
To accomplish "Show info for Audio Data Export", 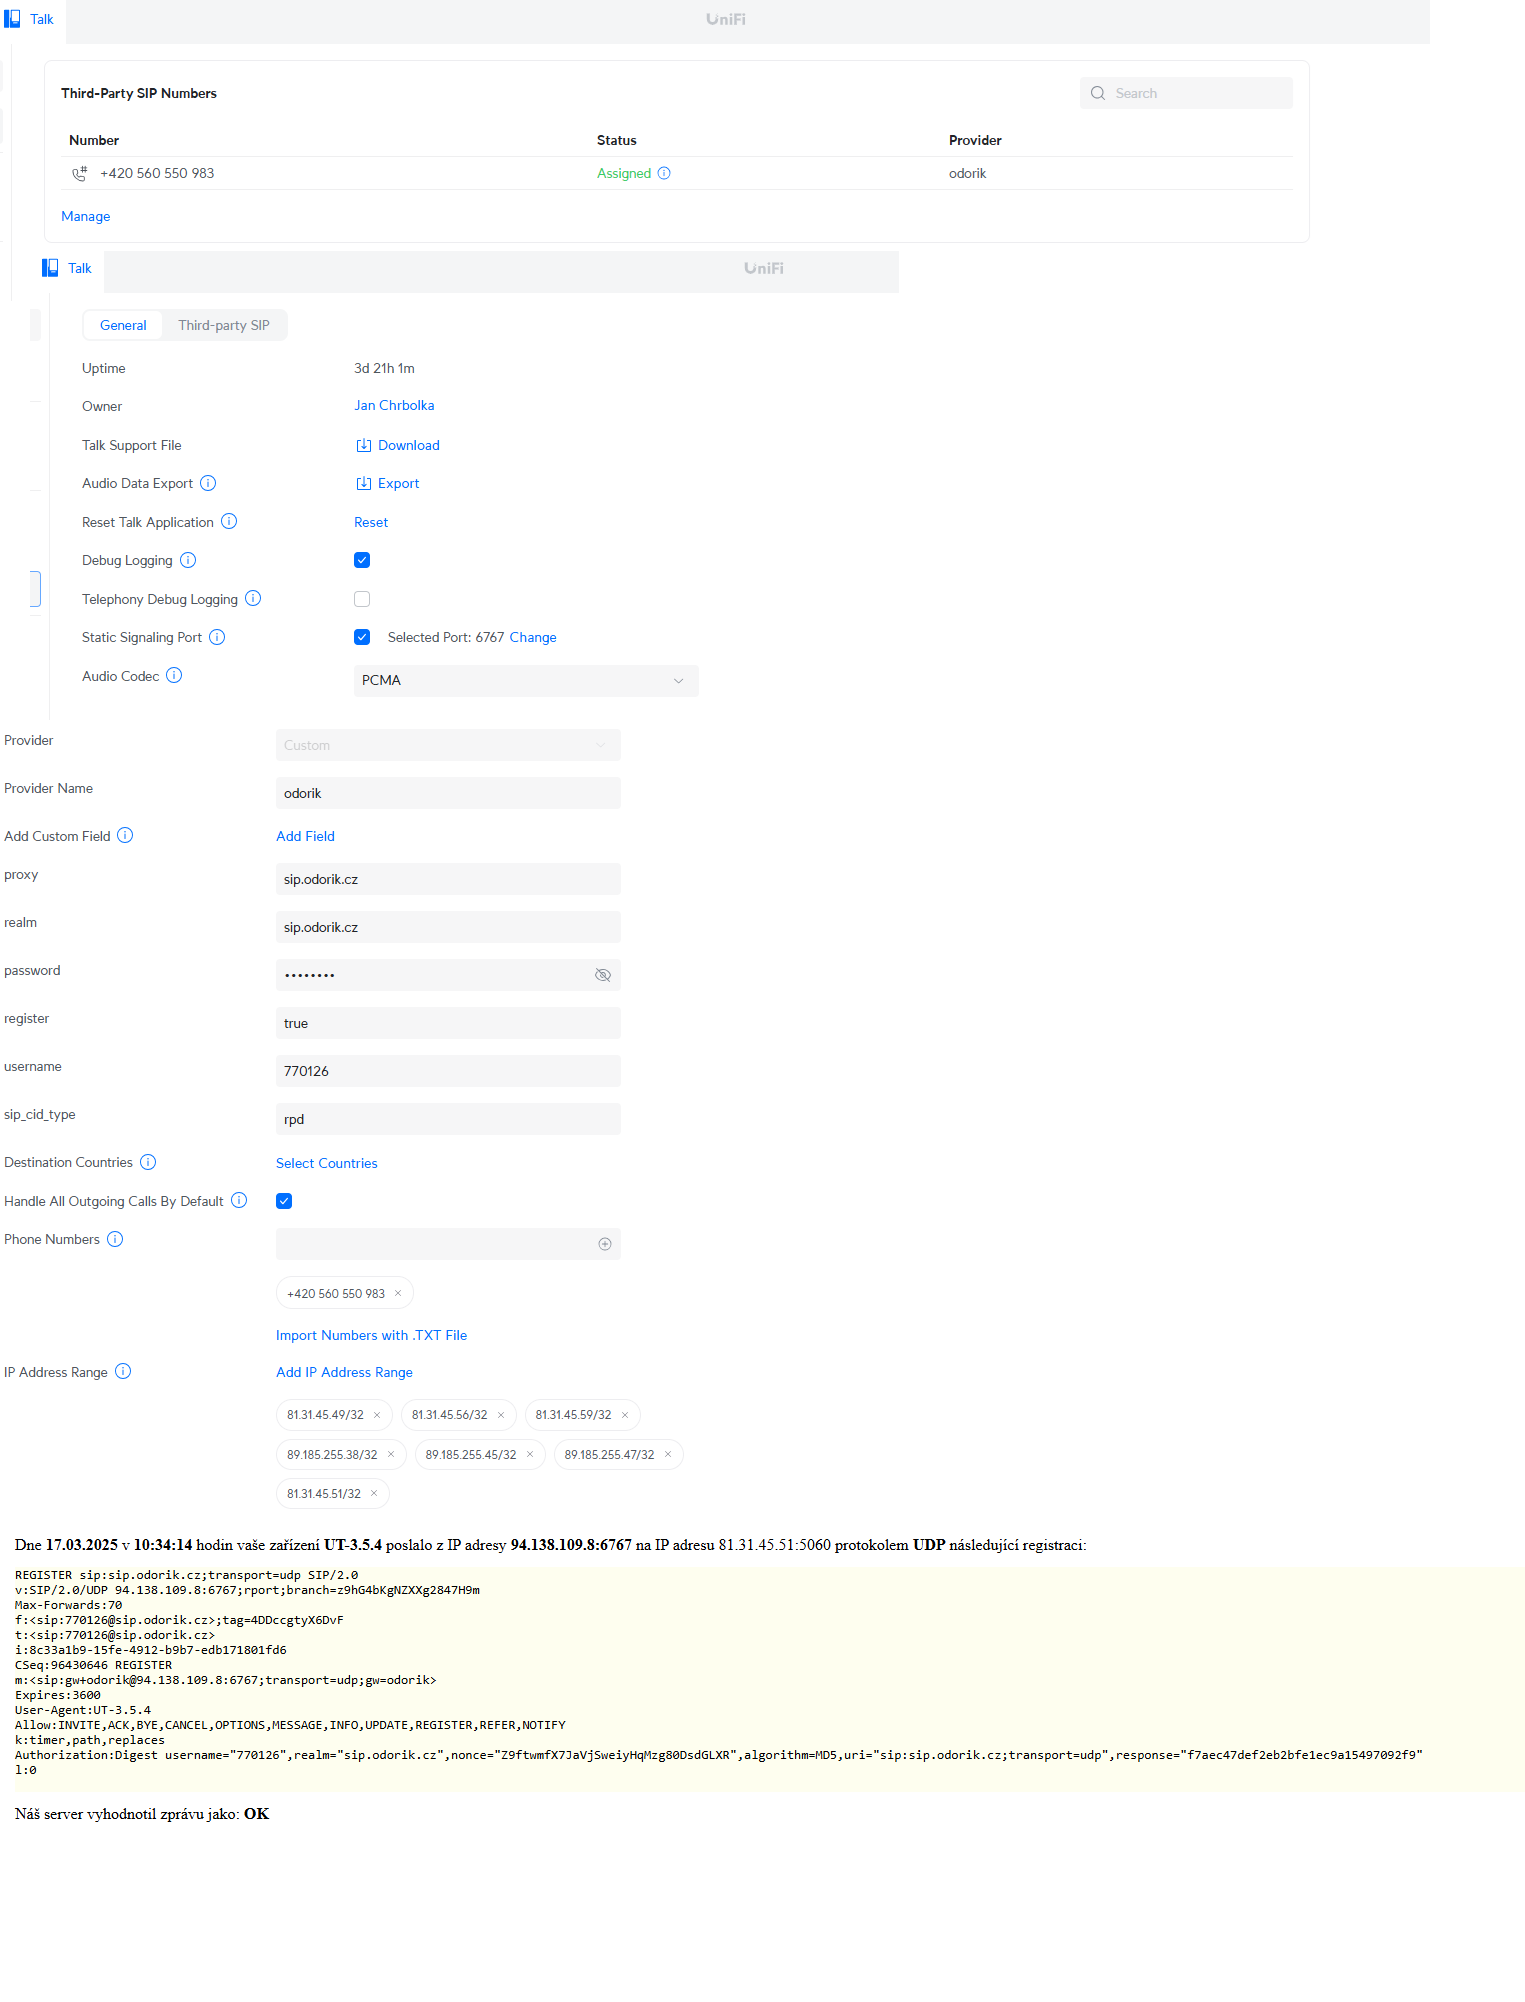I will 208,483.
